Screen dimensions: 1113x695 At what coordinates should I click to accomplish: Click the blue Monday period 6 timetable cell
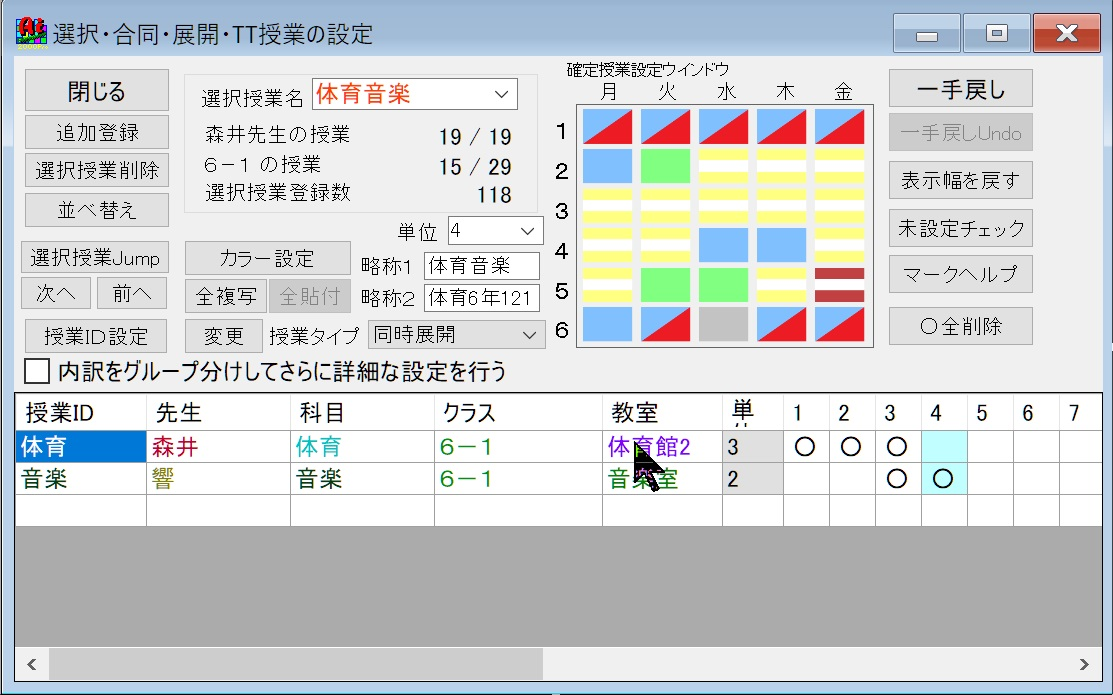[x=608, y=324]
